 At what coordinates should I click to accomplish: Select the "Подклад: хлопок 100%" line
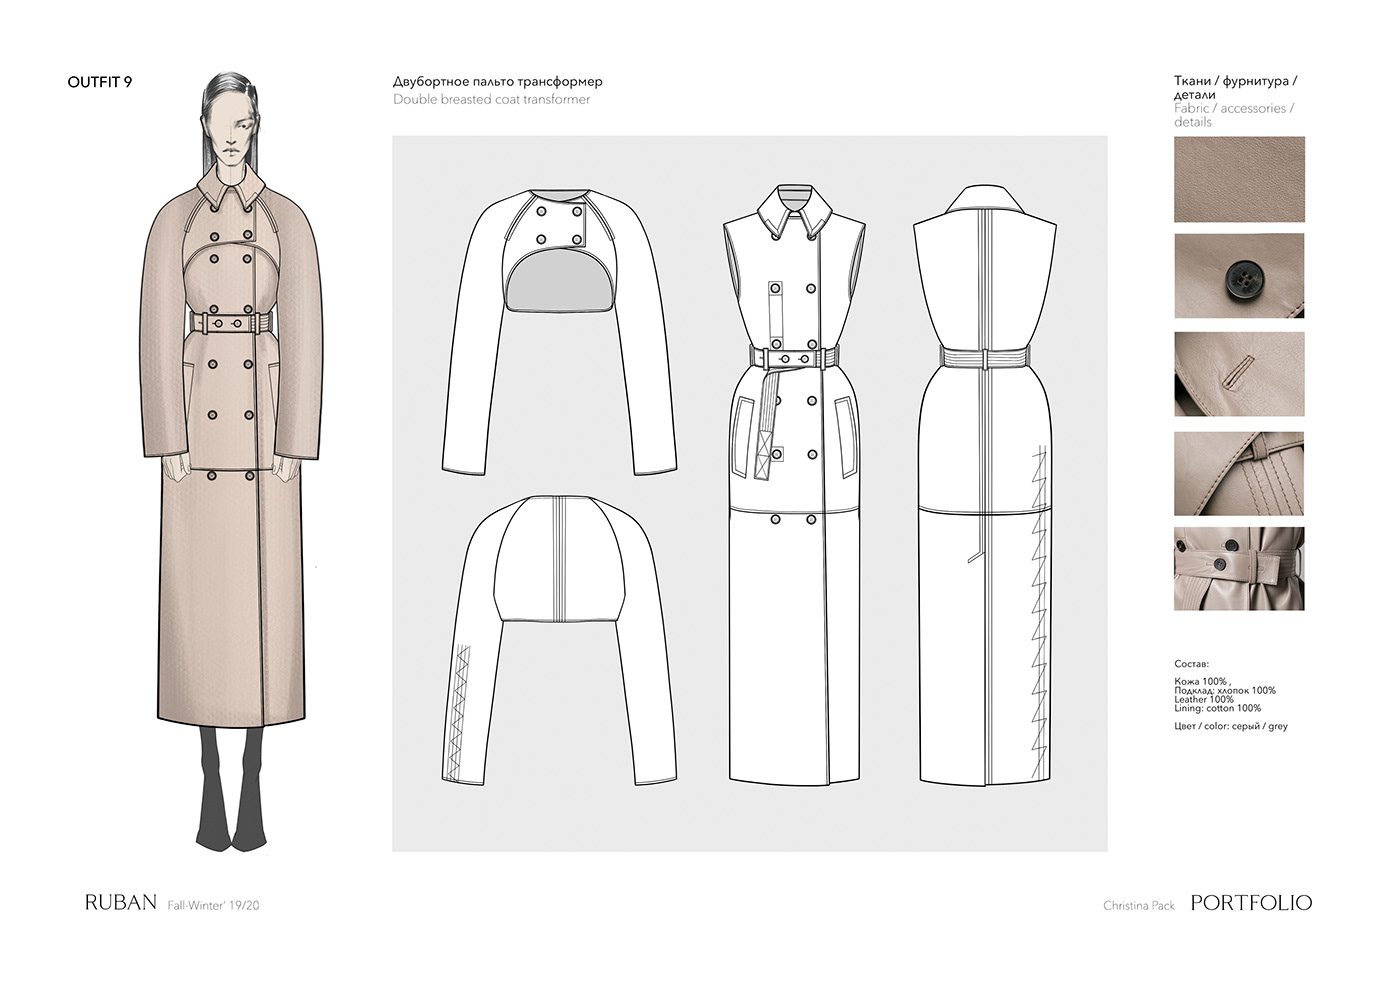(1225, 690)
